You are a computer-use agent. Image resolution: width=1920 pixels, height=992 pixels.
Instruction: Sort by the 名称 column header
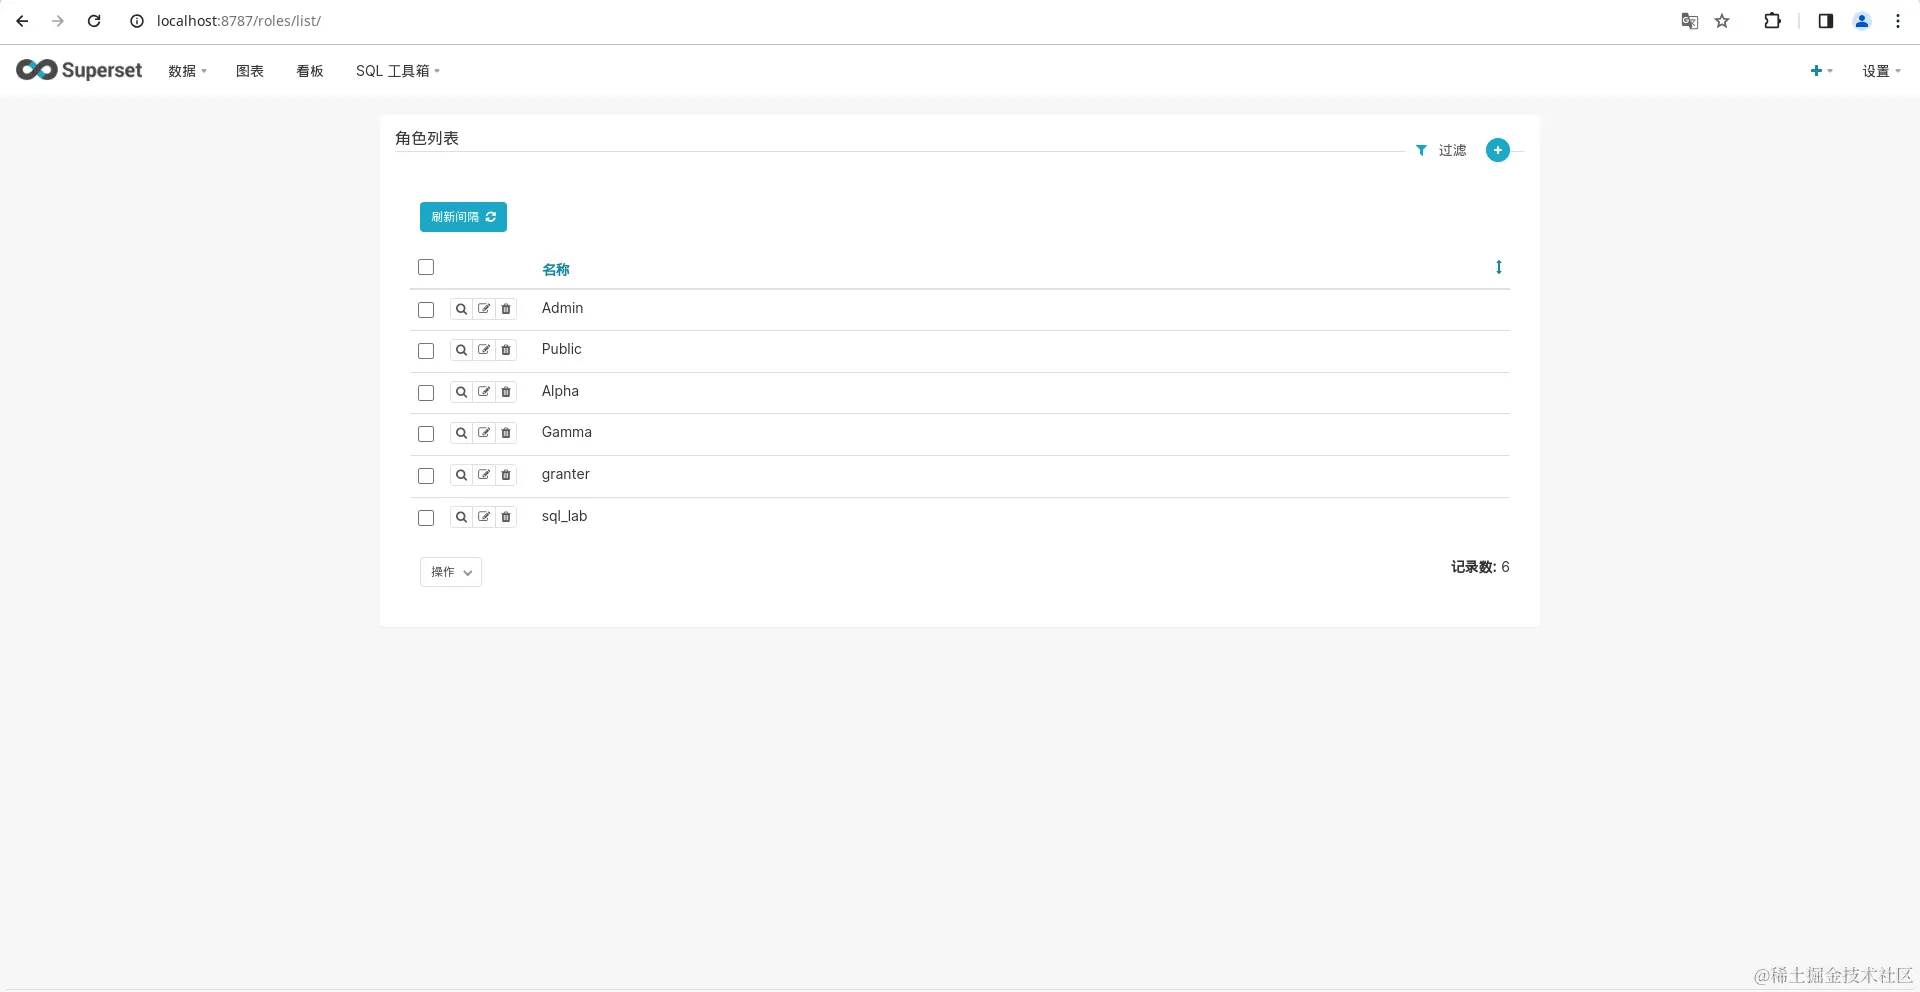point(556,269)
